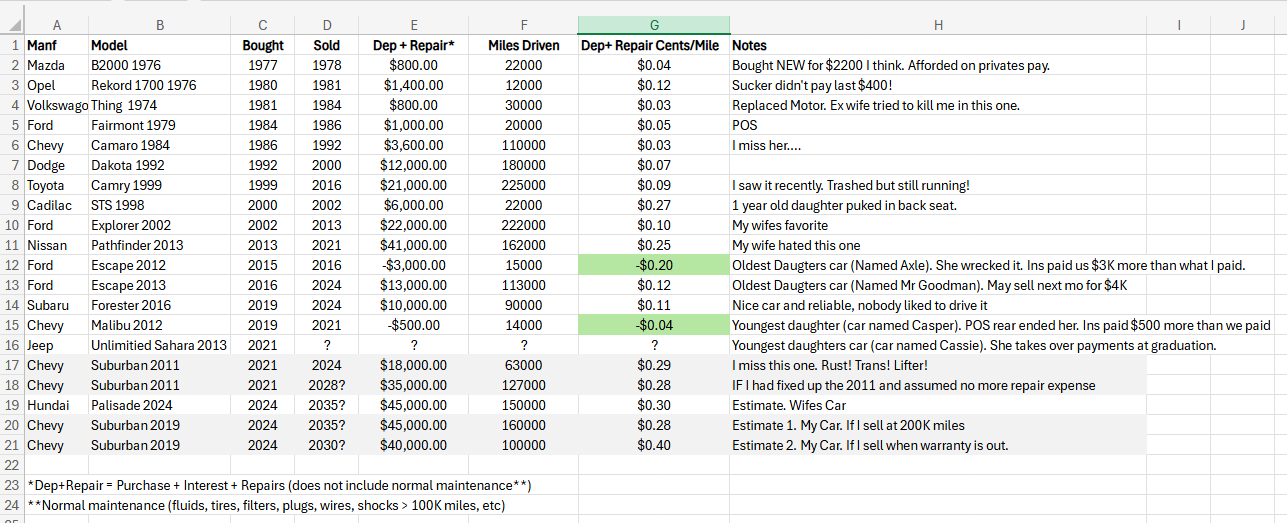Click the Jeep manufacturer cell

pos(56,345)
